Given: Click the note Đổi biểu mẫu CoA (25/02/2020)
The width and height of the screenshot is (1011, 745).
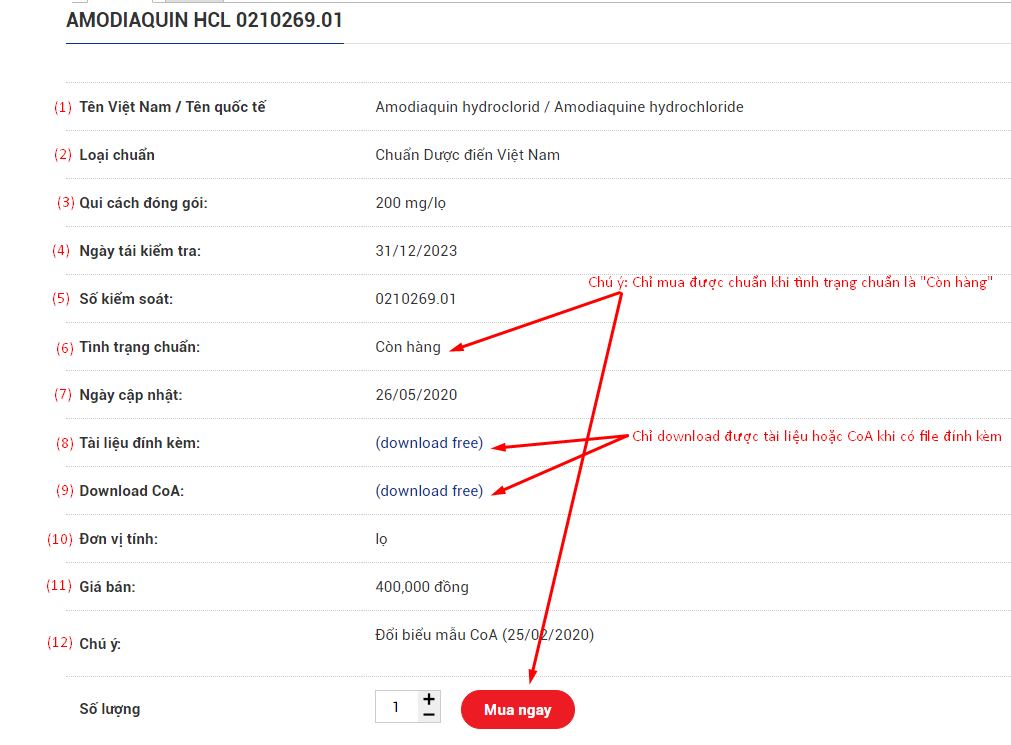Looking at the screenshot, I should [x=484, y=635].
